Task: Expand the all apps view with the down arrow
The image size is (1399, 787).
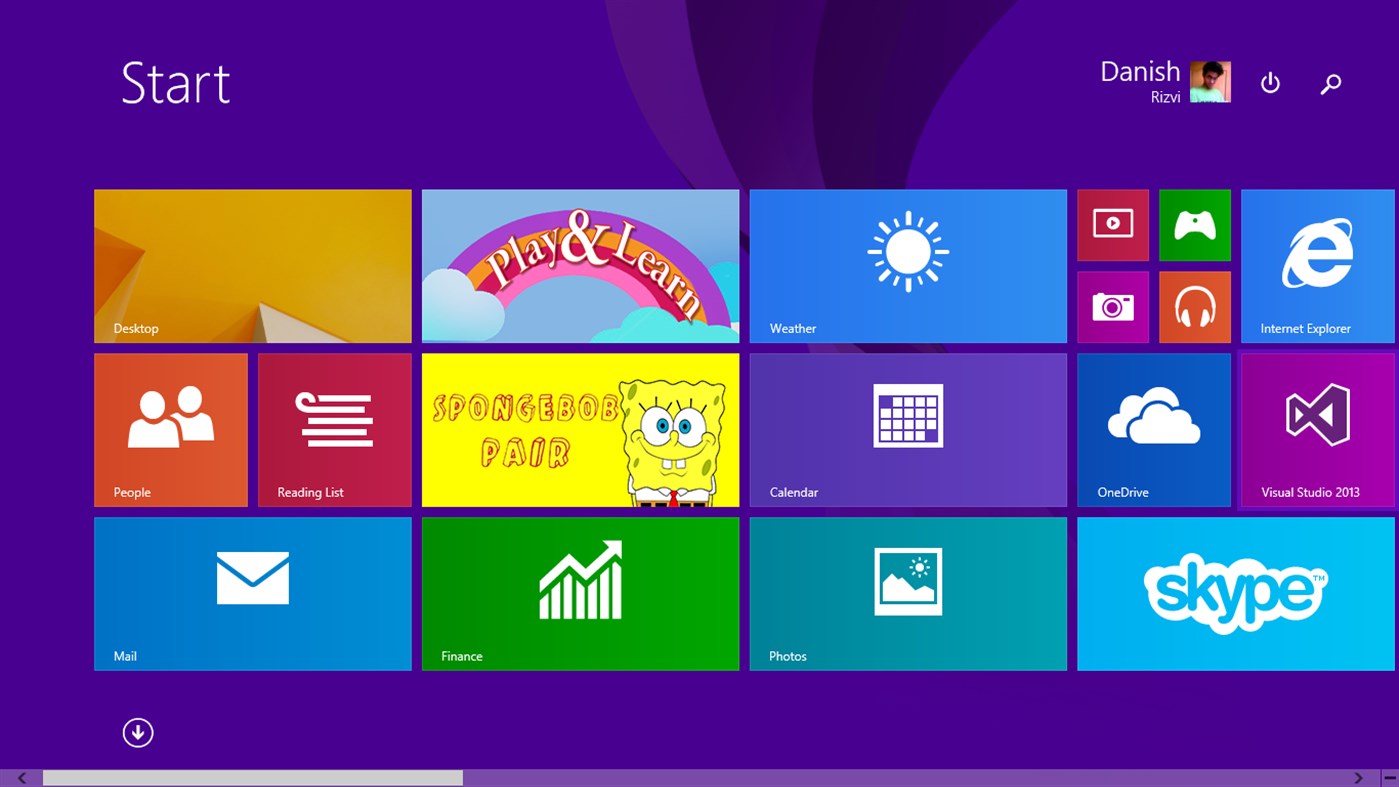Action: (x=138, y=732)
